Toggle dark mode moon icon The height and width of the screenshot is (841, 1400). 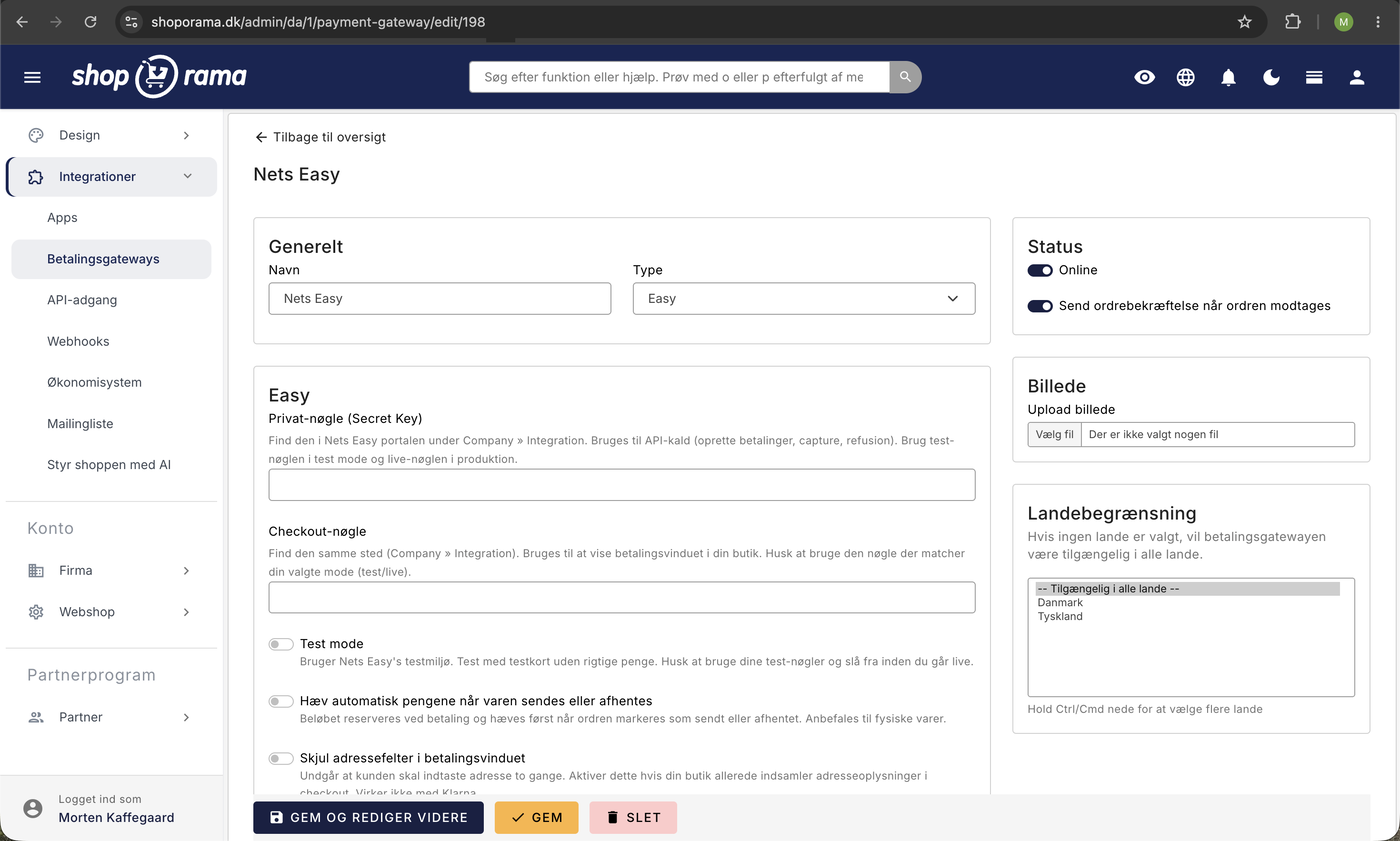[x=1272, y=77]
